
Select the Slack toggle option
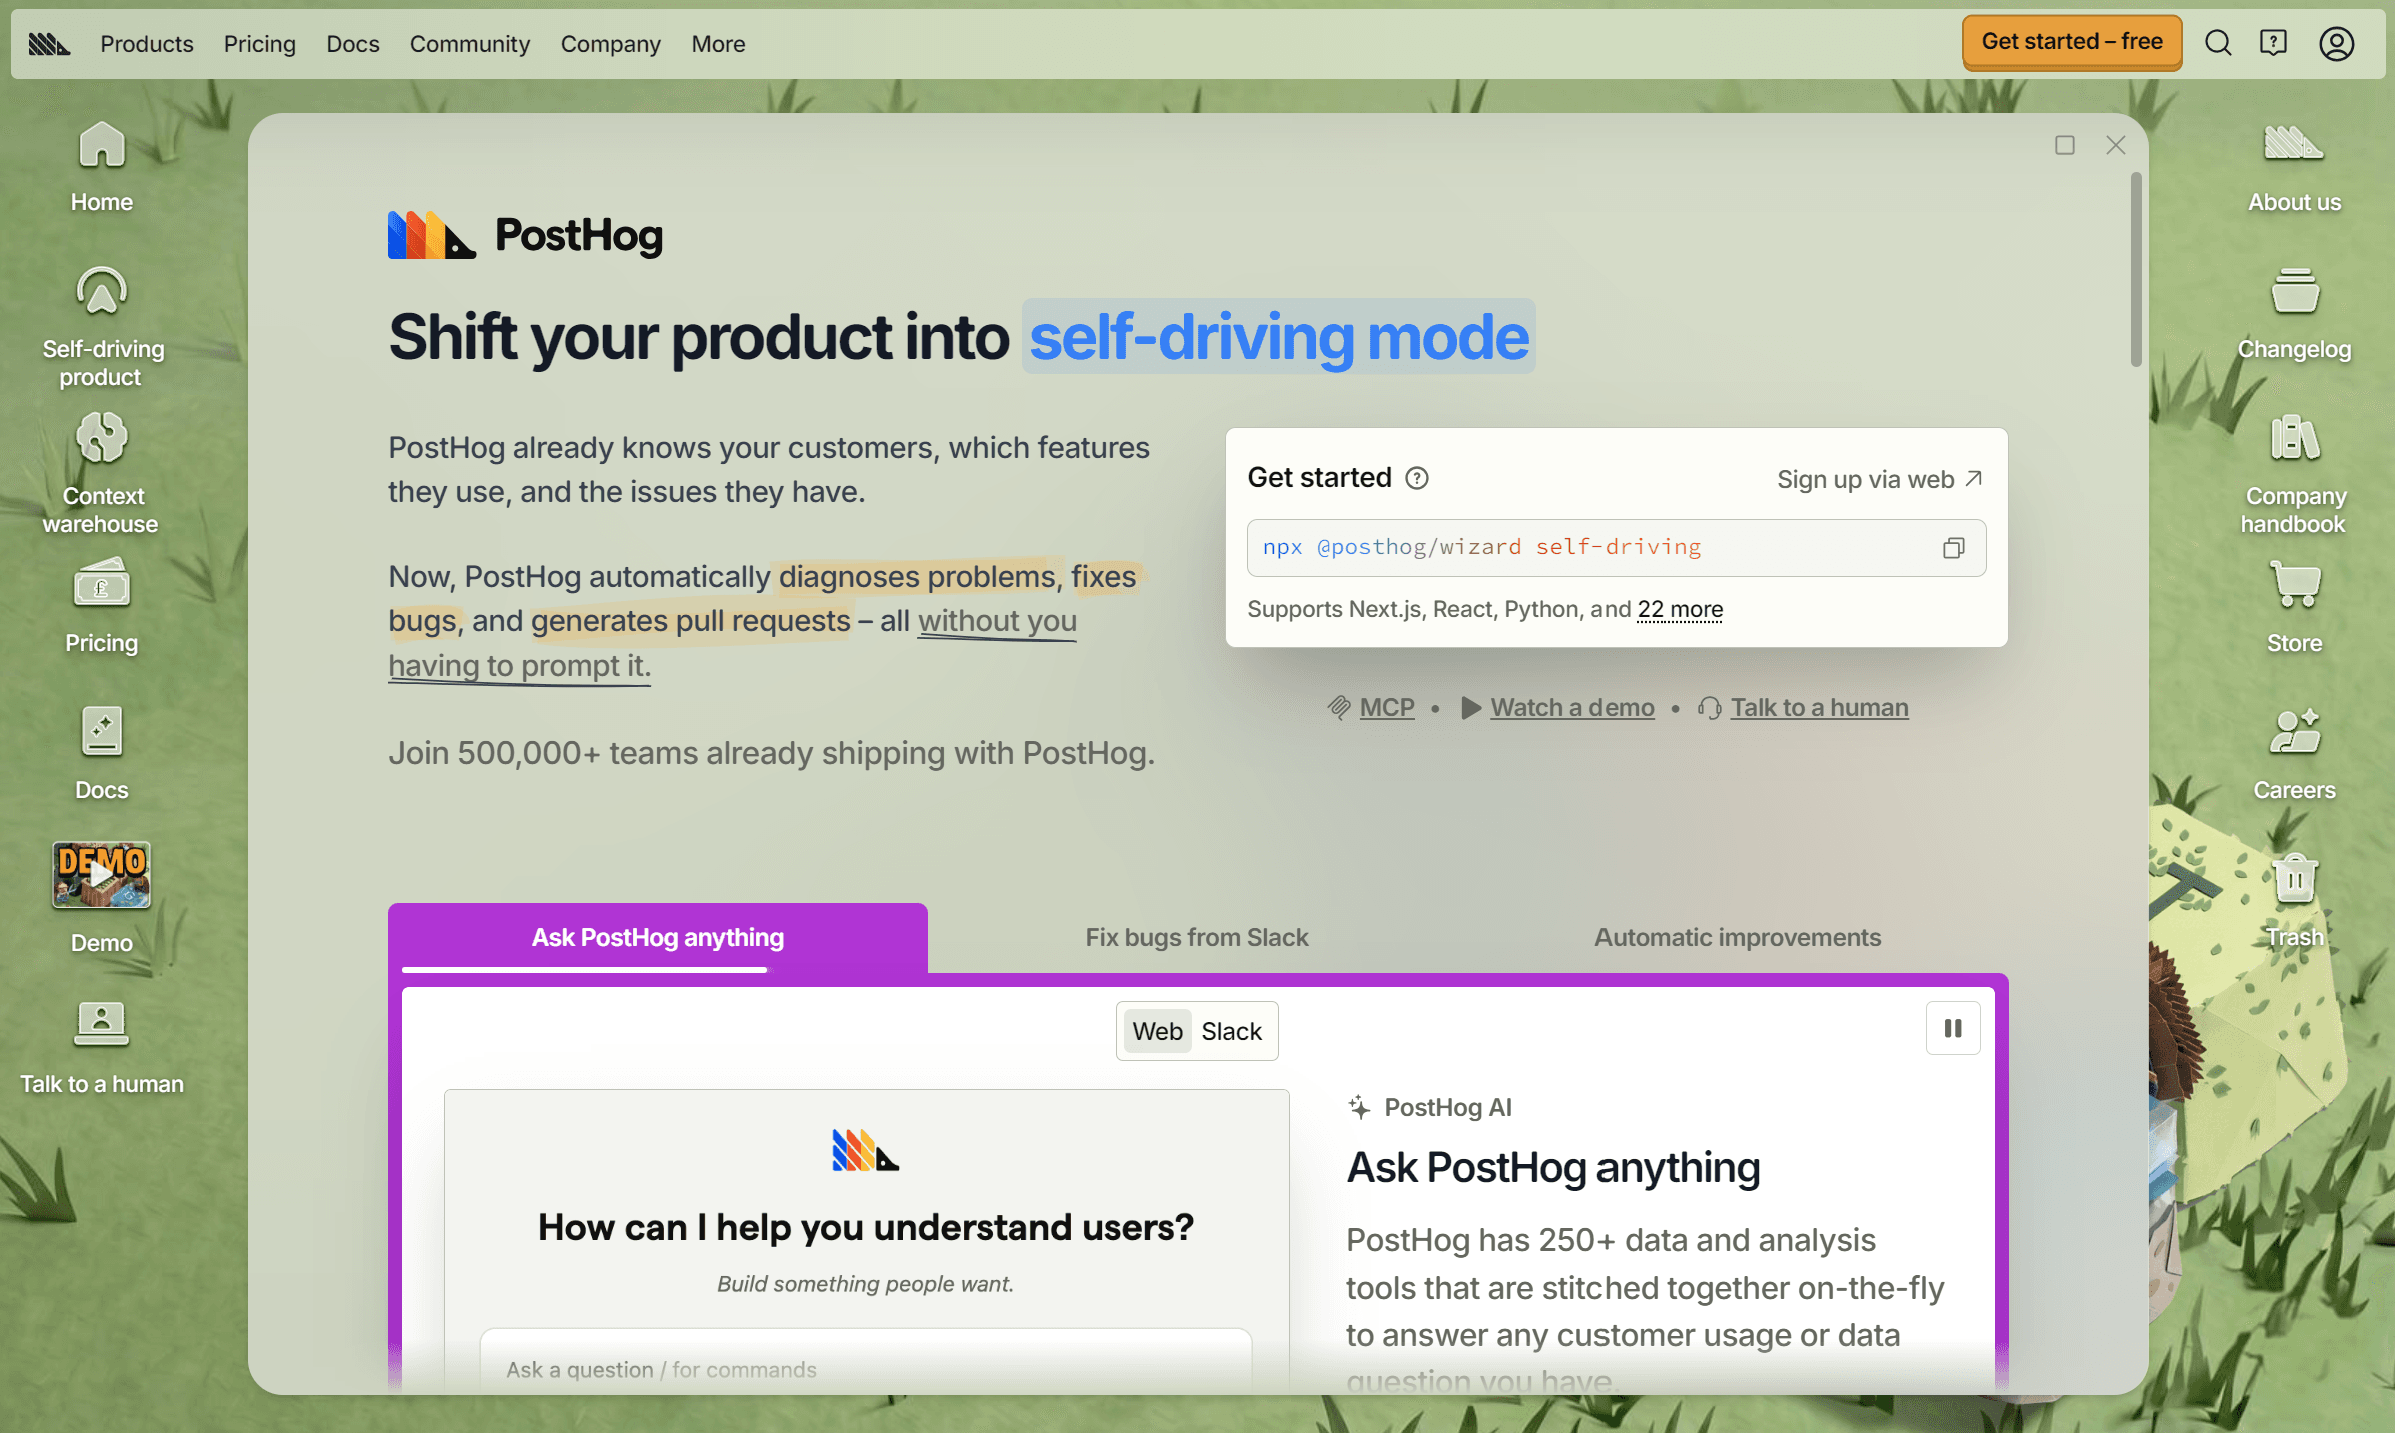(x=1232, y=1031)
